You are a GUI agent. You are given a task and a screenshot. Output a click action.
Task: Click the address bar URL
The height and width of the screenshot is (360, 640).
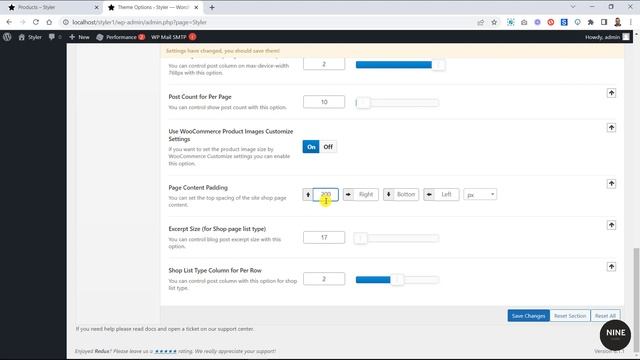click(x=140, y=22)
